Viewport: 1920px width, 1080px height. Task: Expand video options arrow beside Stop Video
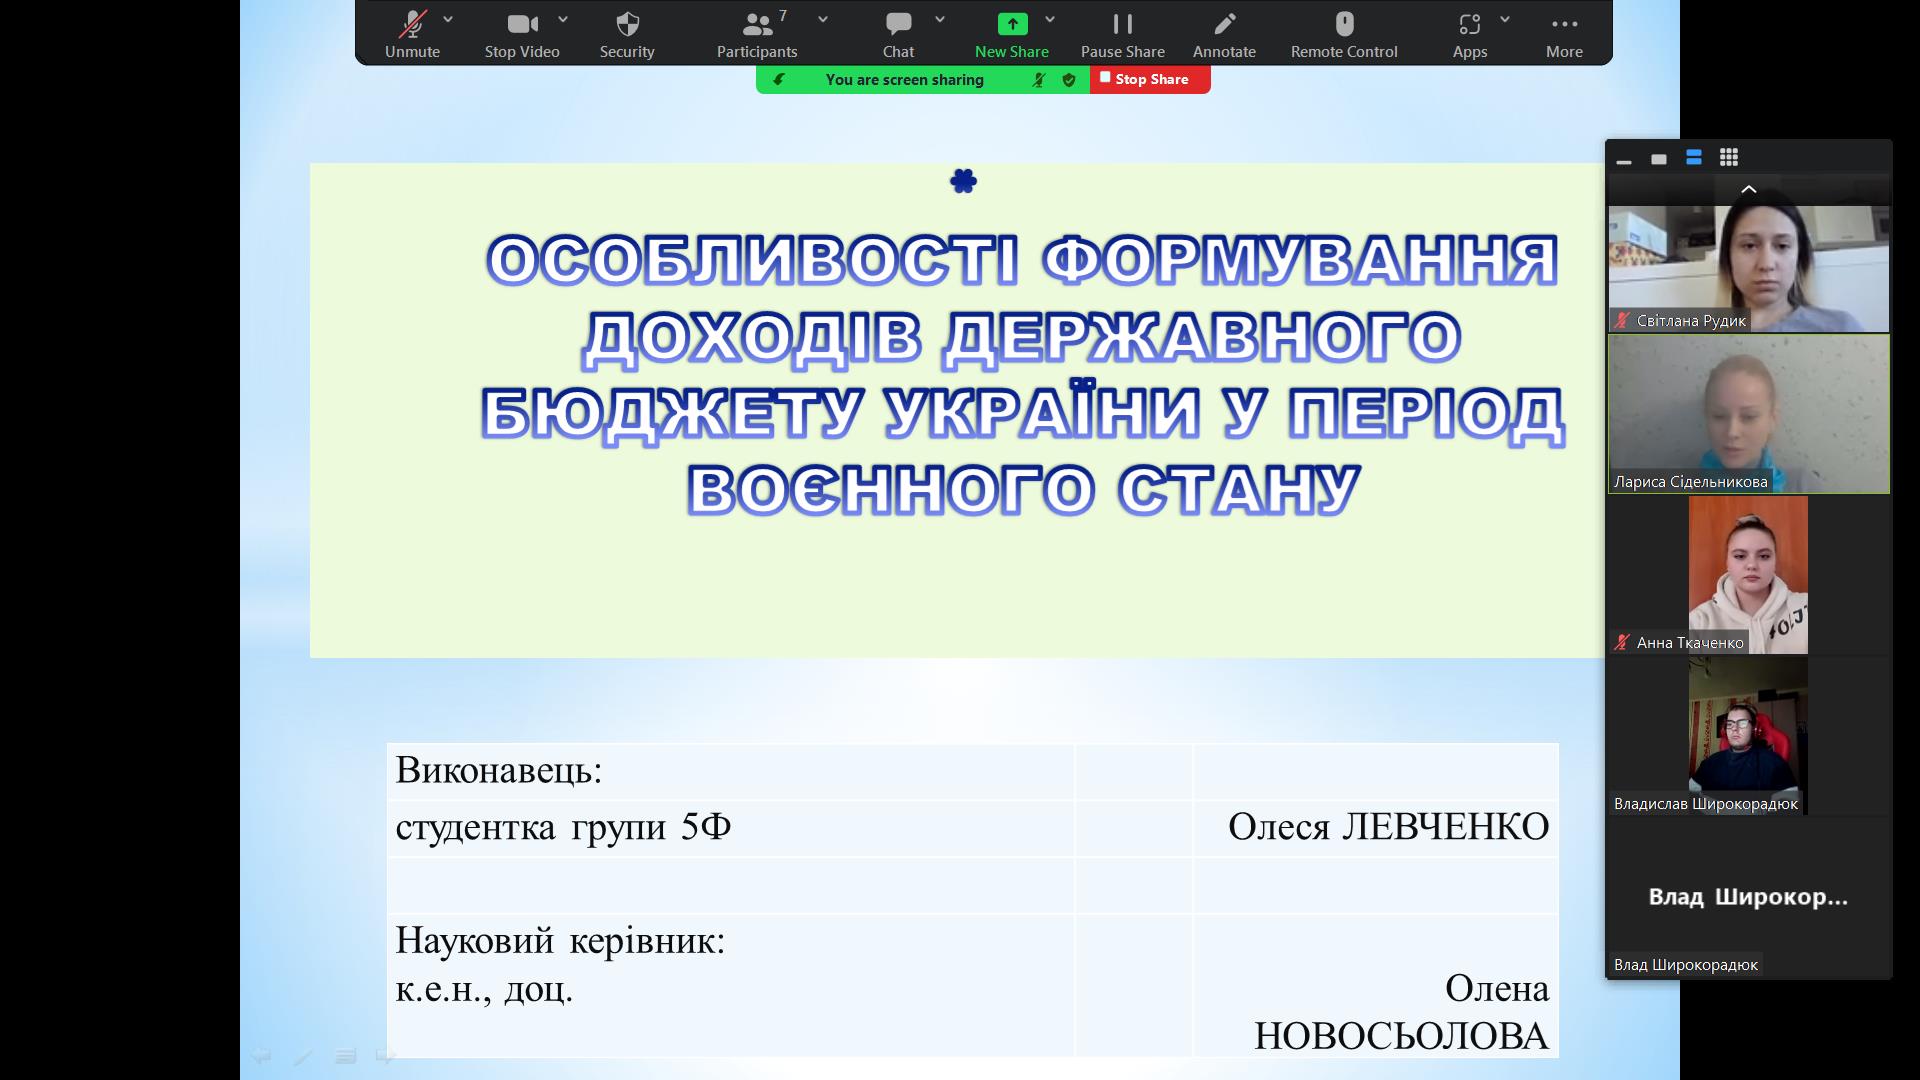point(563,19)
